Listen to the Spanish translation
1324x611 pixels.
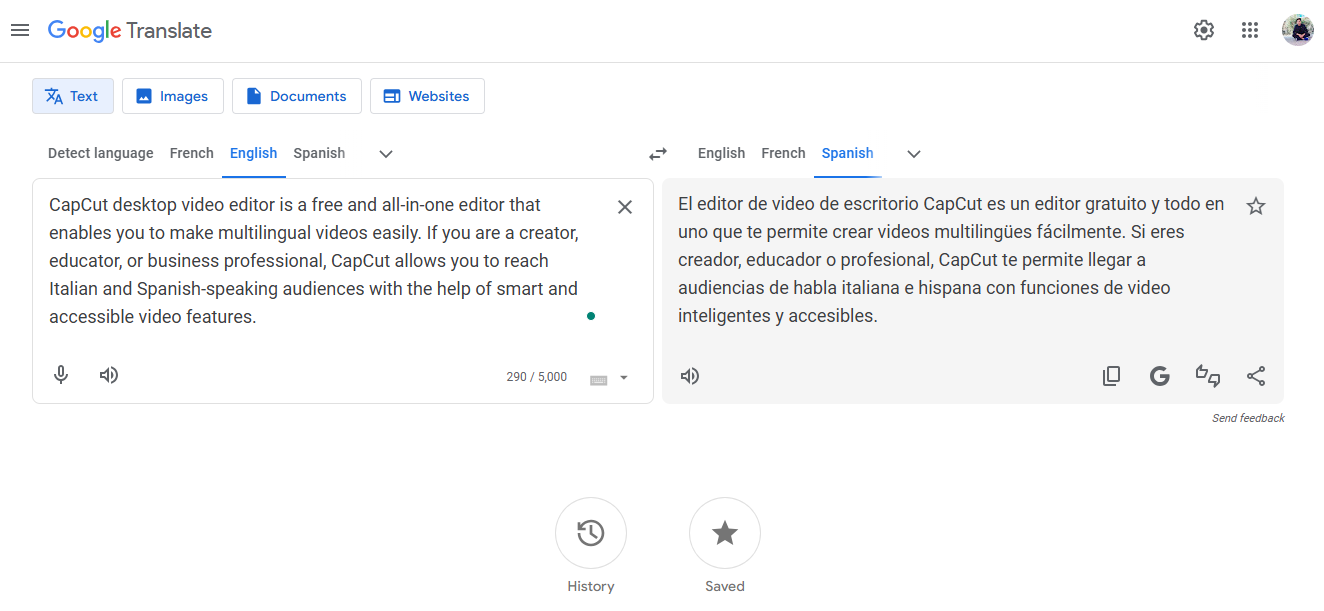tap(689, 375)
